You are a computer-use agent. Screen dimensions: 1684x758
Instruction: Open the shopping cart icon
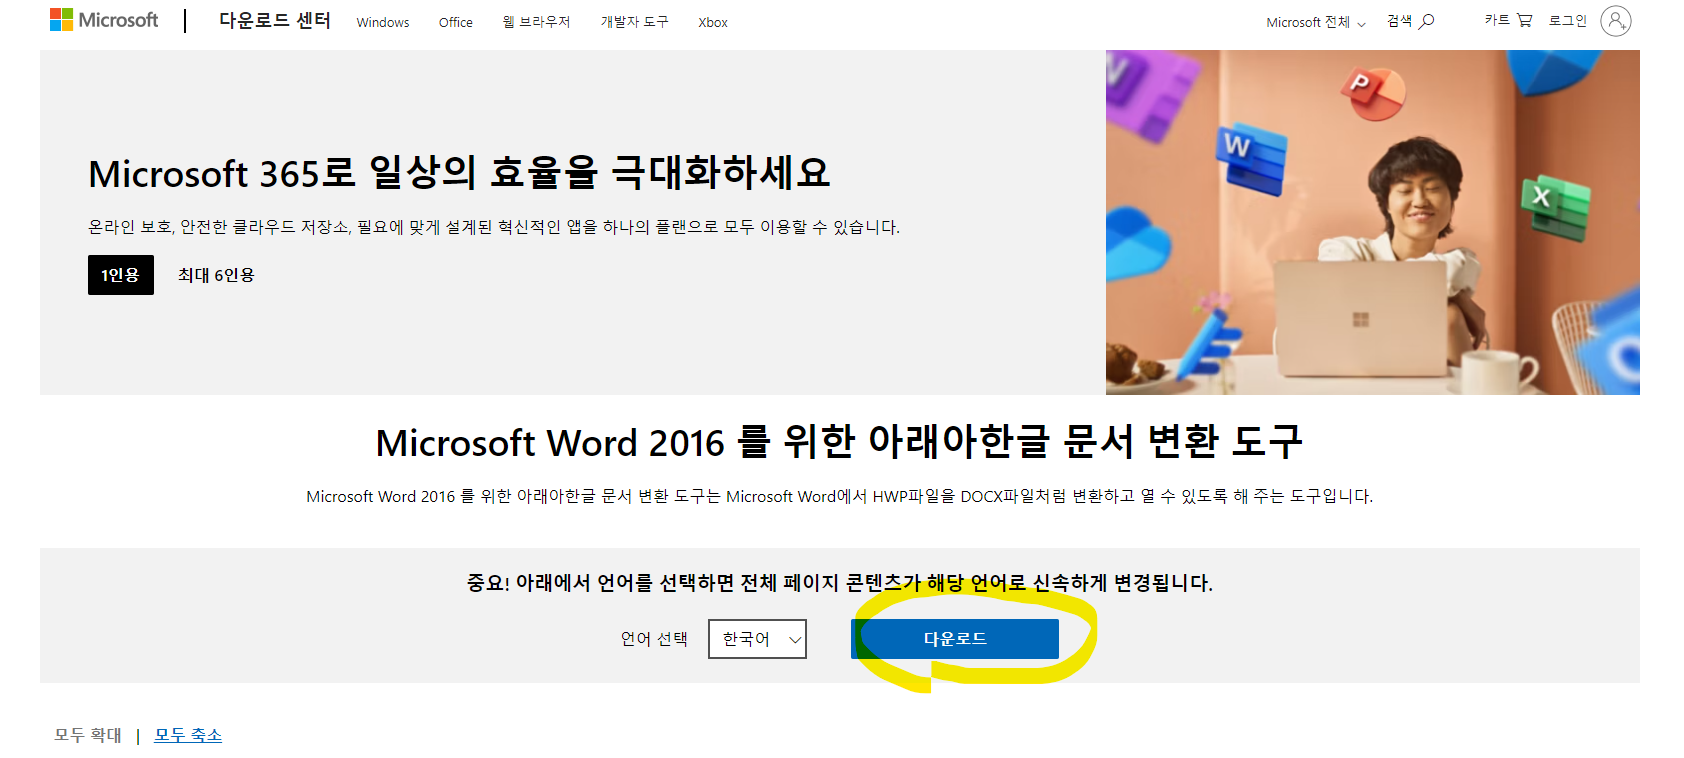coord(1524,20)
